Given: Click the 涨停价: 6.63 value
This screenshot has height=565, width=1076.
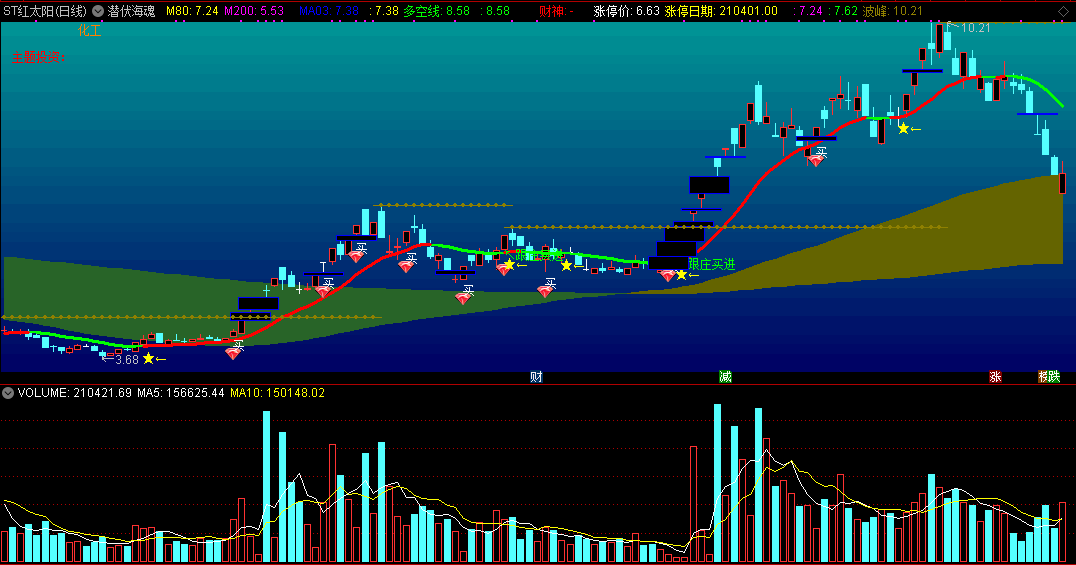Looking at the screenshot, I should pos(627,11).
